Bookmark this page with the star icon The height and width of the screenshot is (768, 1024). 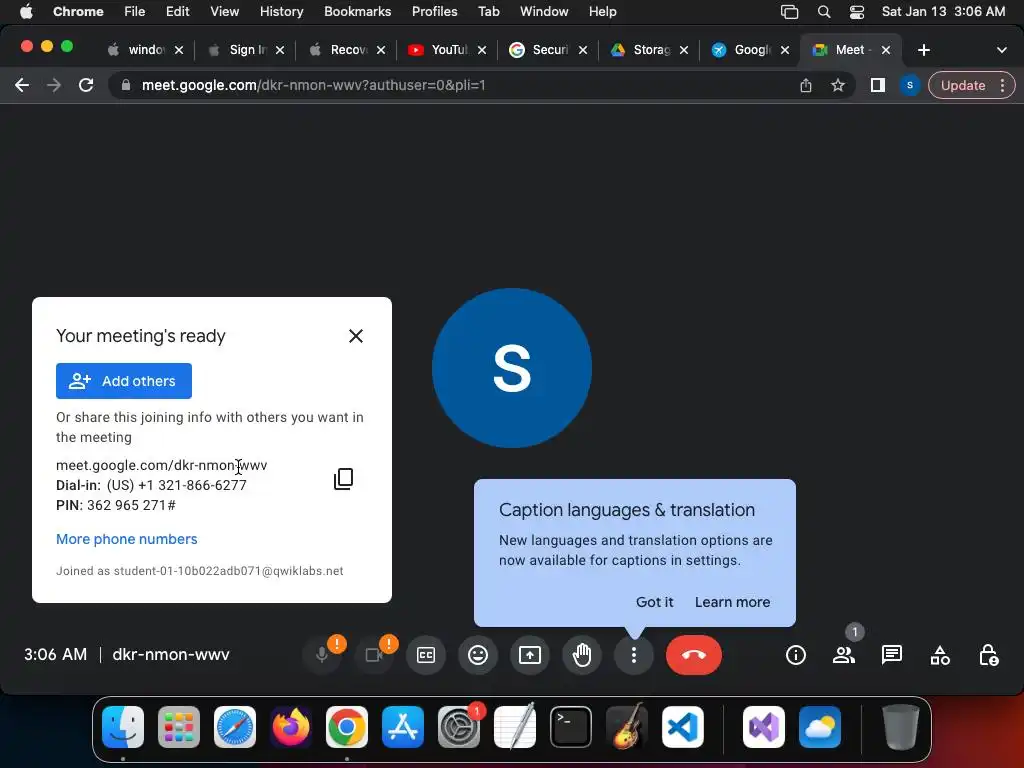pyautogui.click(x=838, y=85)
